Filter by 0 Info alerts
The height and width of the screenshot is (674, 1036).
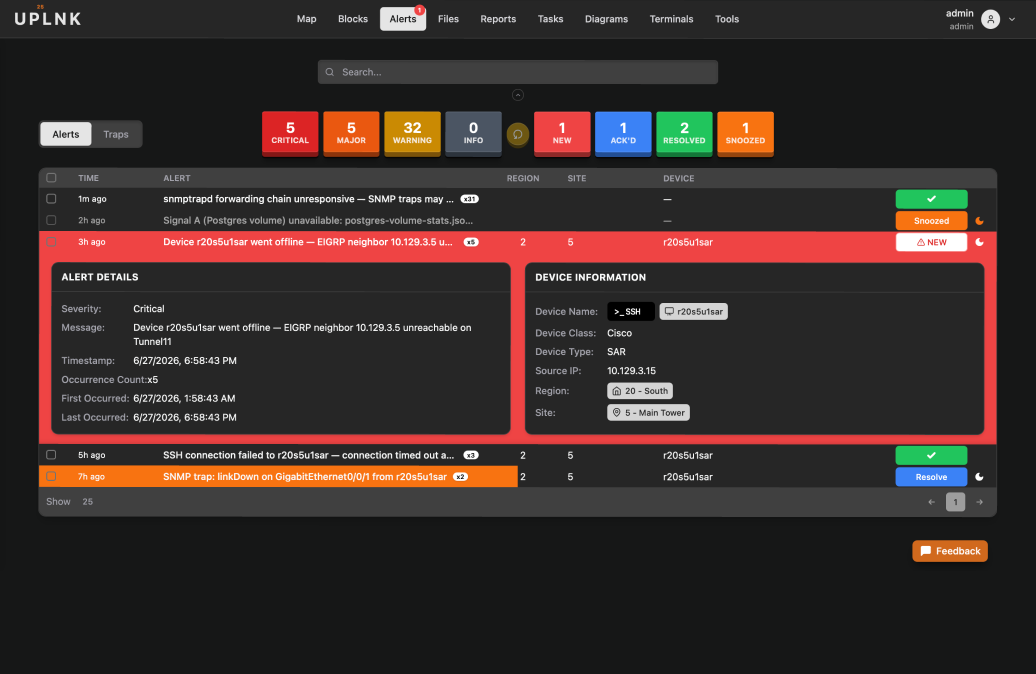tap(473, 133)
